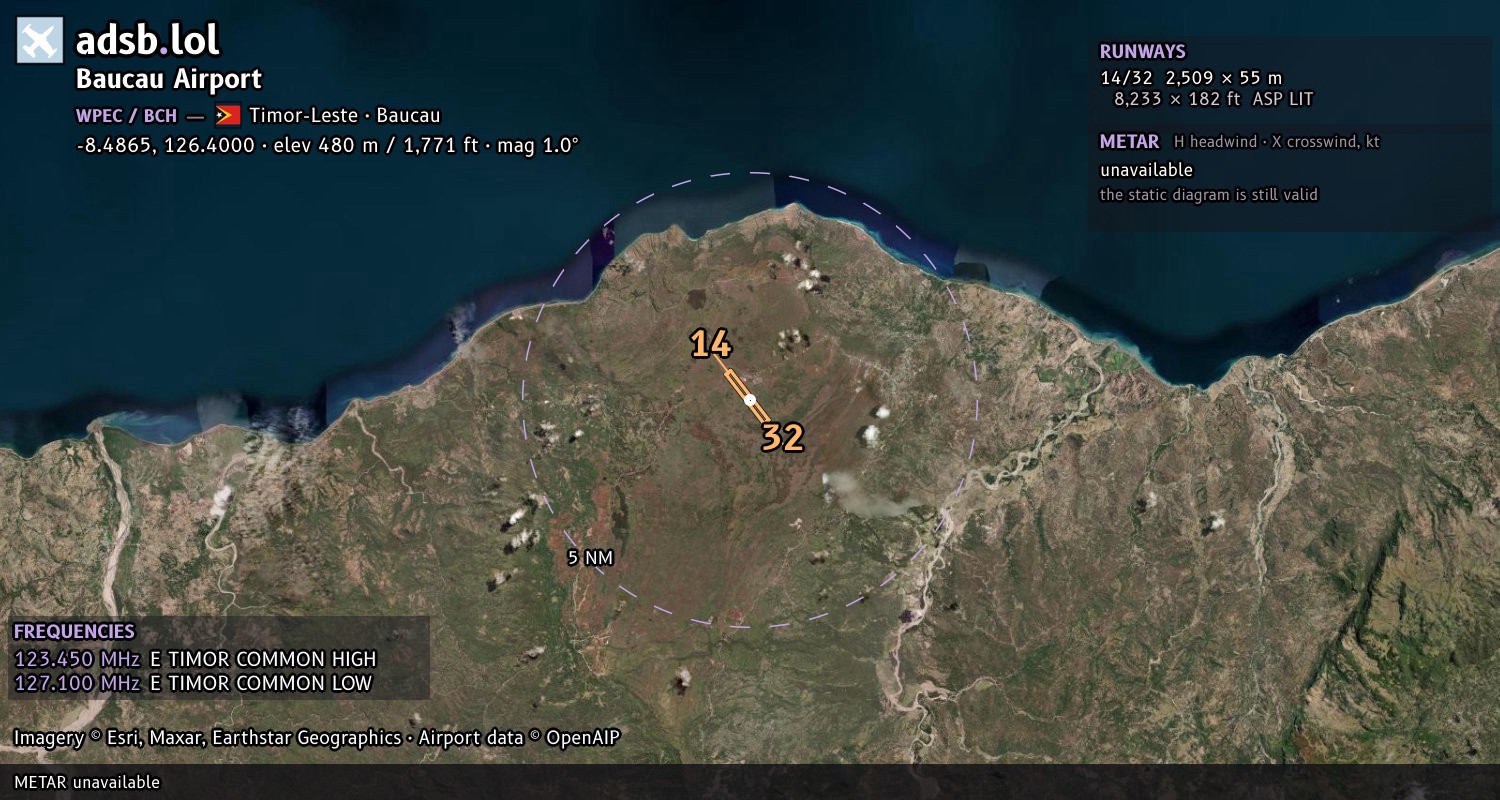Click the 5 NM range ring label

tap(590, 558)
